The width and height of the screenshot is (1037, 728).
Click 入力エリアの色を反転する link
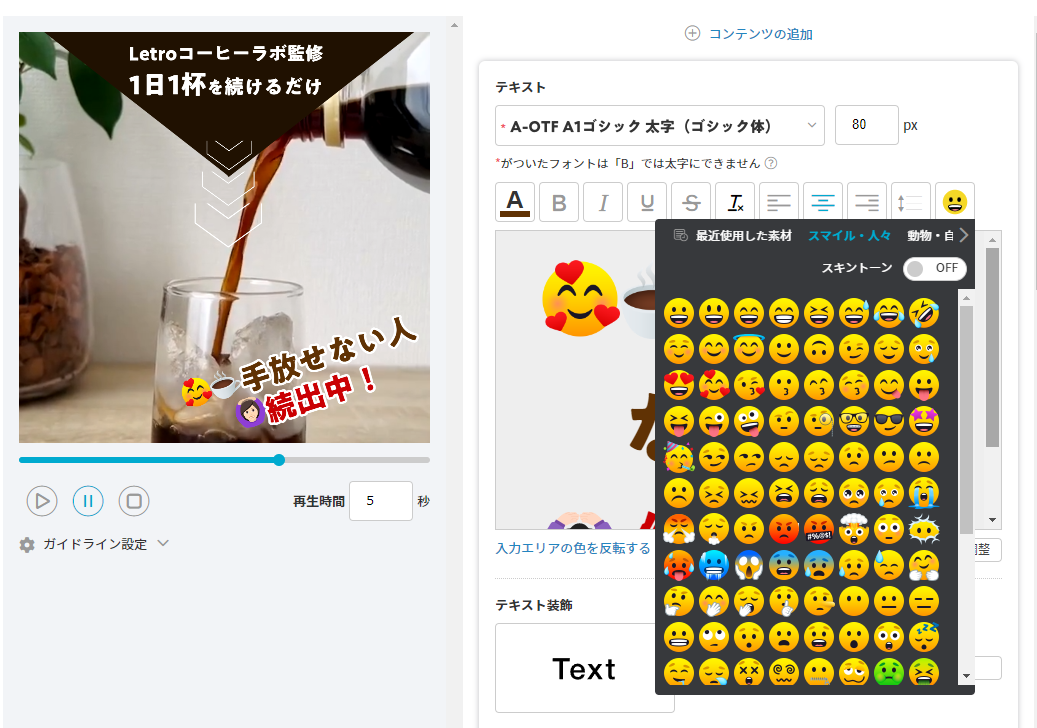pyautogui.click(x=573, y=548)
